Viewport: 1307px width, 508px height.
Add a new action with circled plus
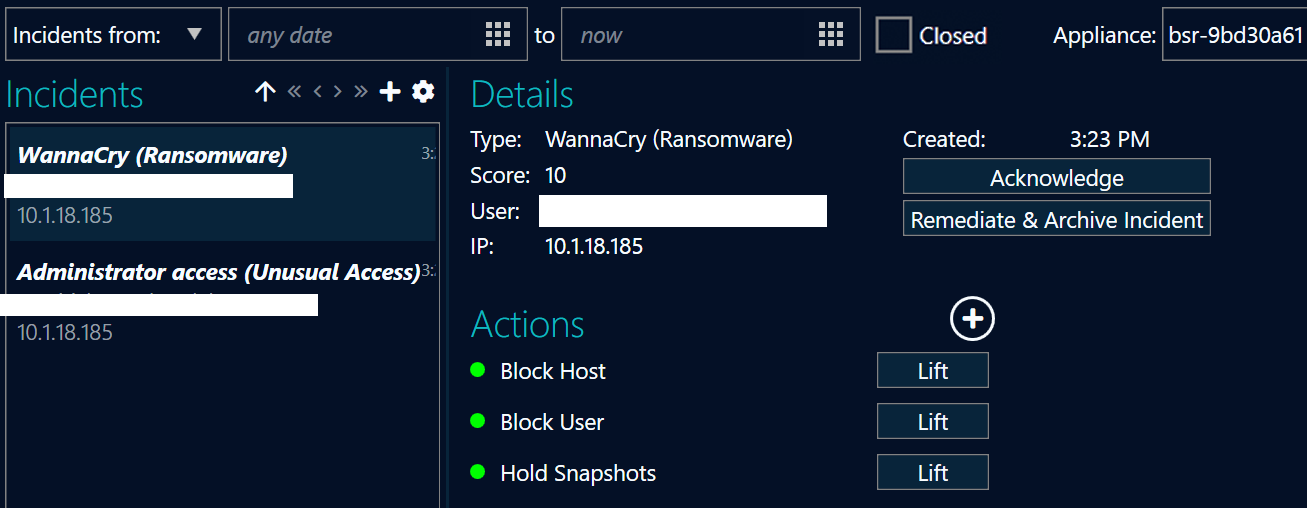972,319
